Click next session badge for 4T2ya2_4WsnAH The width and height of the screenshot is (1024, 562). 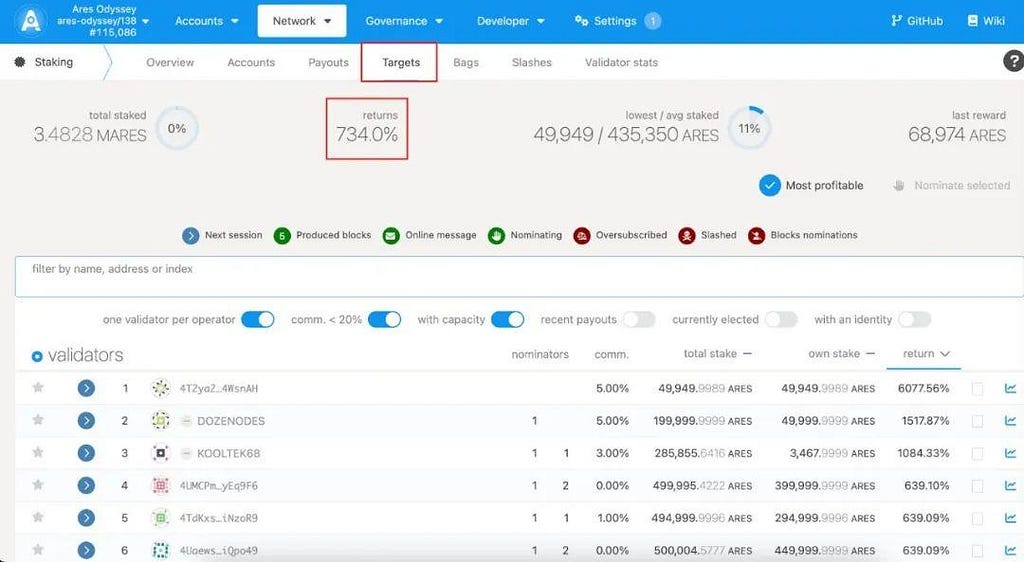(x=86, y=388)
